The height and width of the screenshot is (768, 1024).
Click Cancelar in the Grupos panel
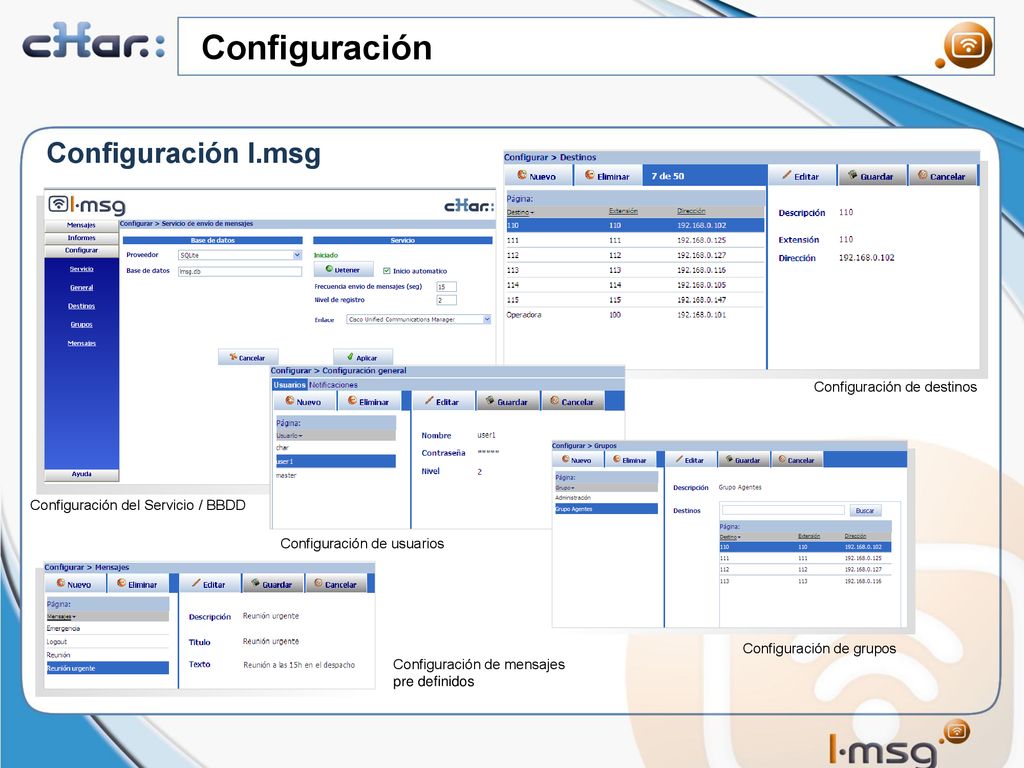coord(797,460)
